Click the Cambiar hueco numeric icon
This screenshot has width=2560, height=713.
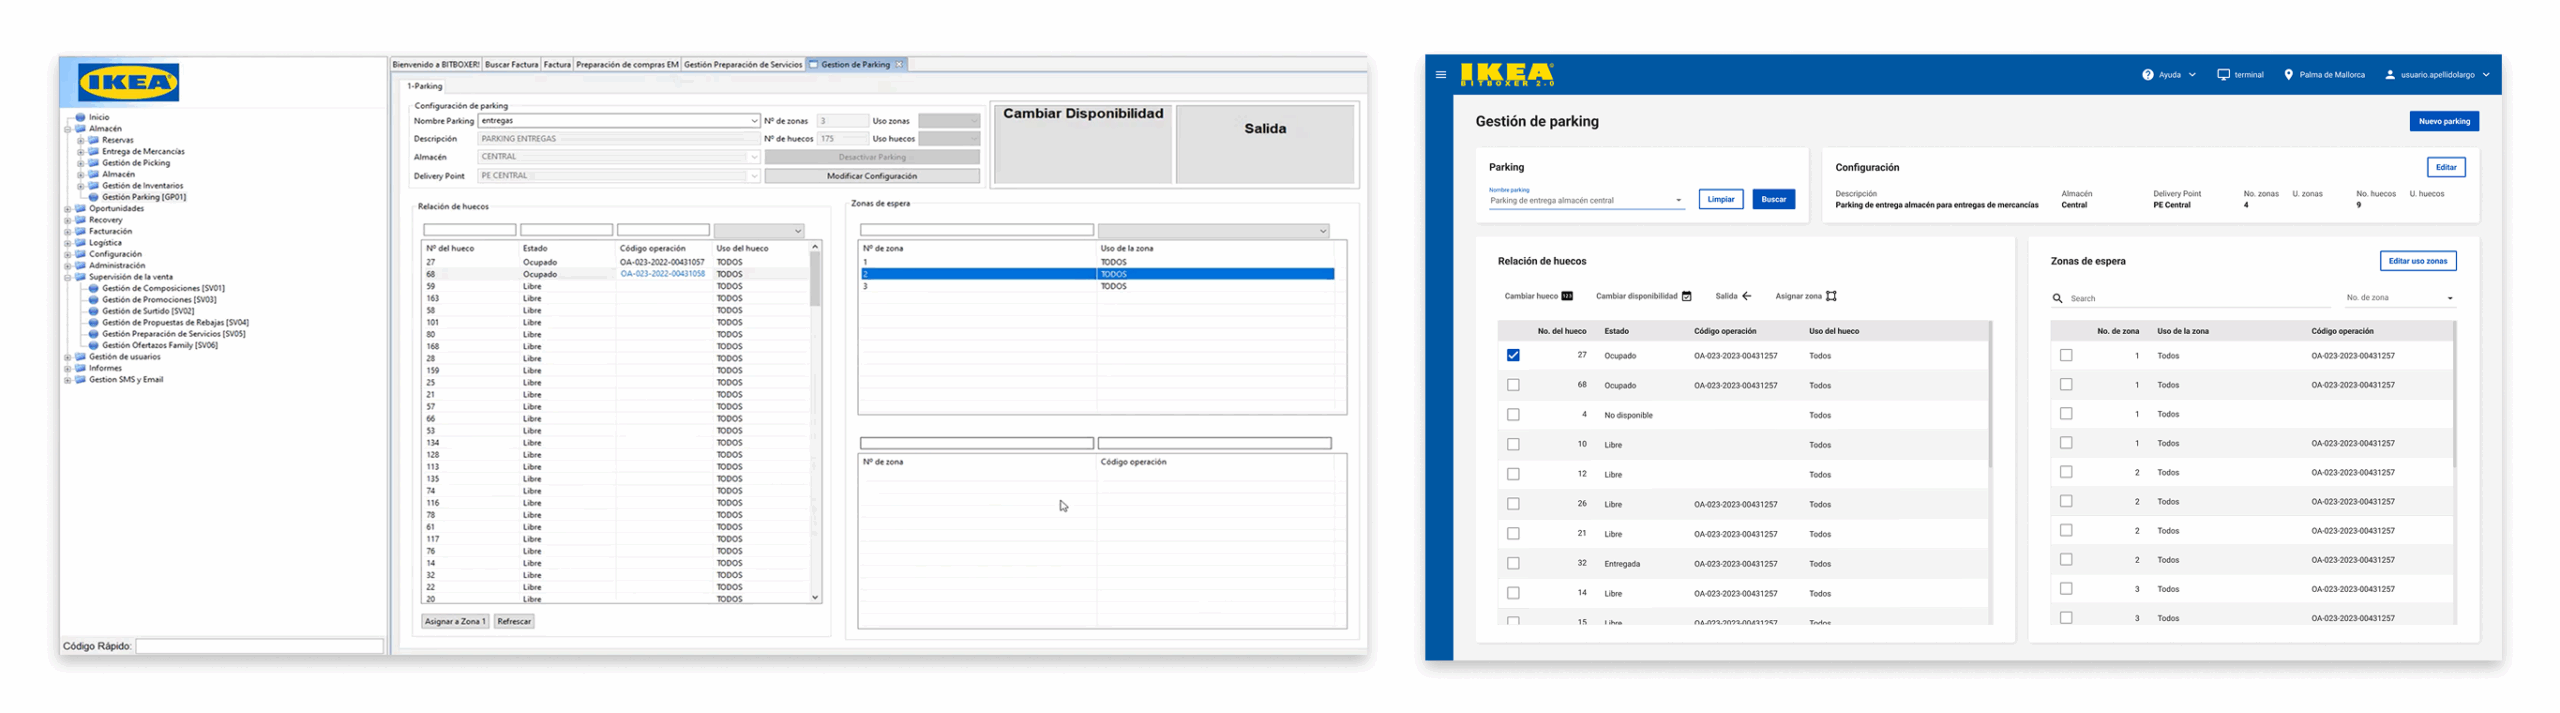click(x=1567, y=296)
